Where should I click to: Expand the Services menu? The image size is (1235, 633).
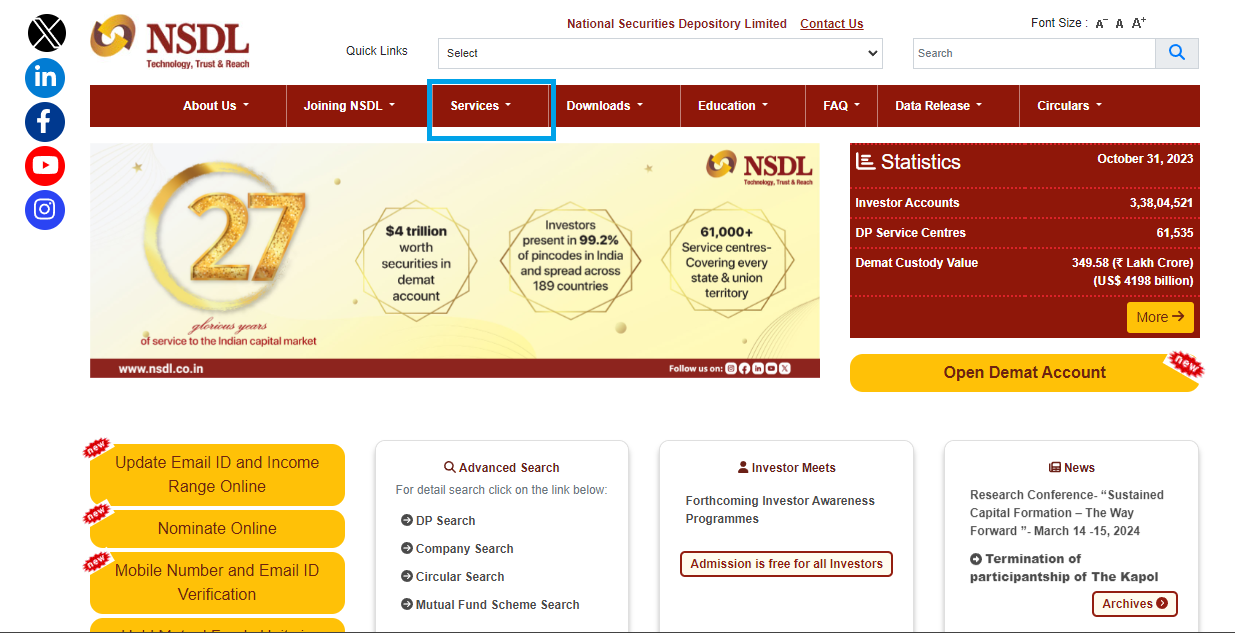coord(480,106)
